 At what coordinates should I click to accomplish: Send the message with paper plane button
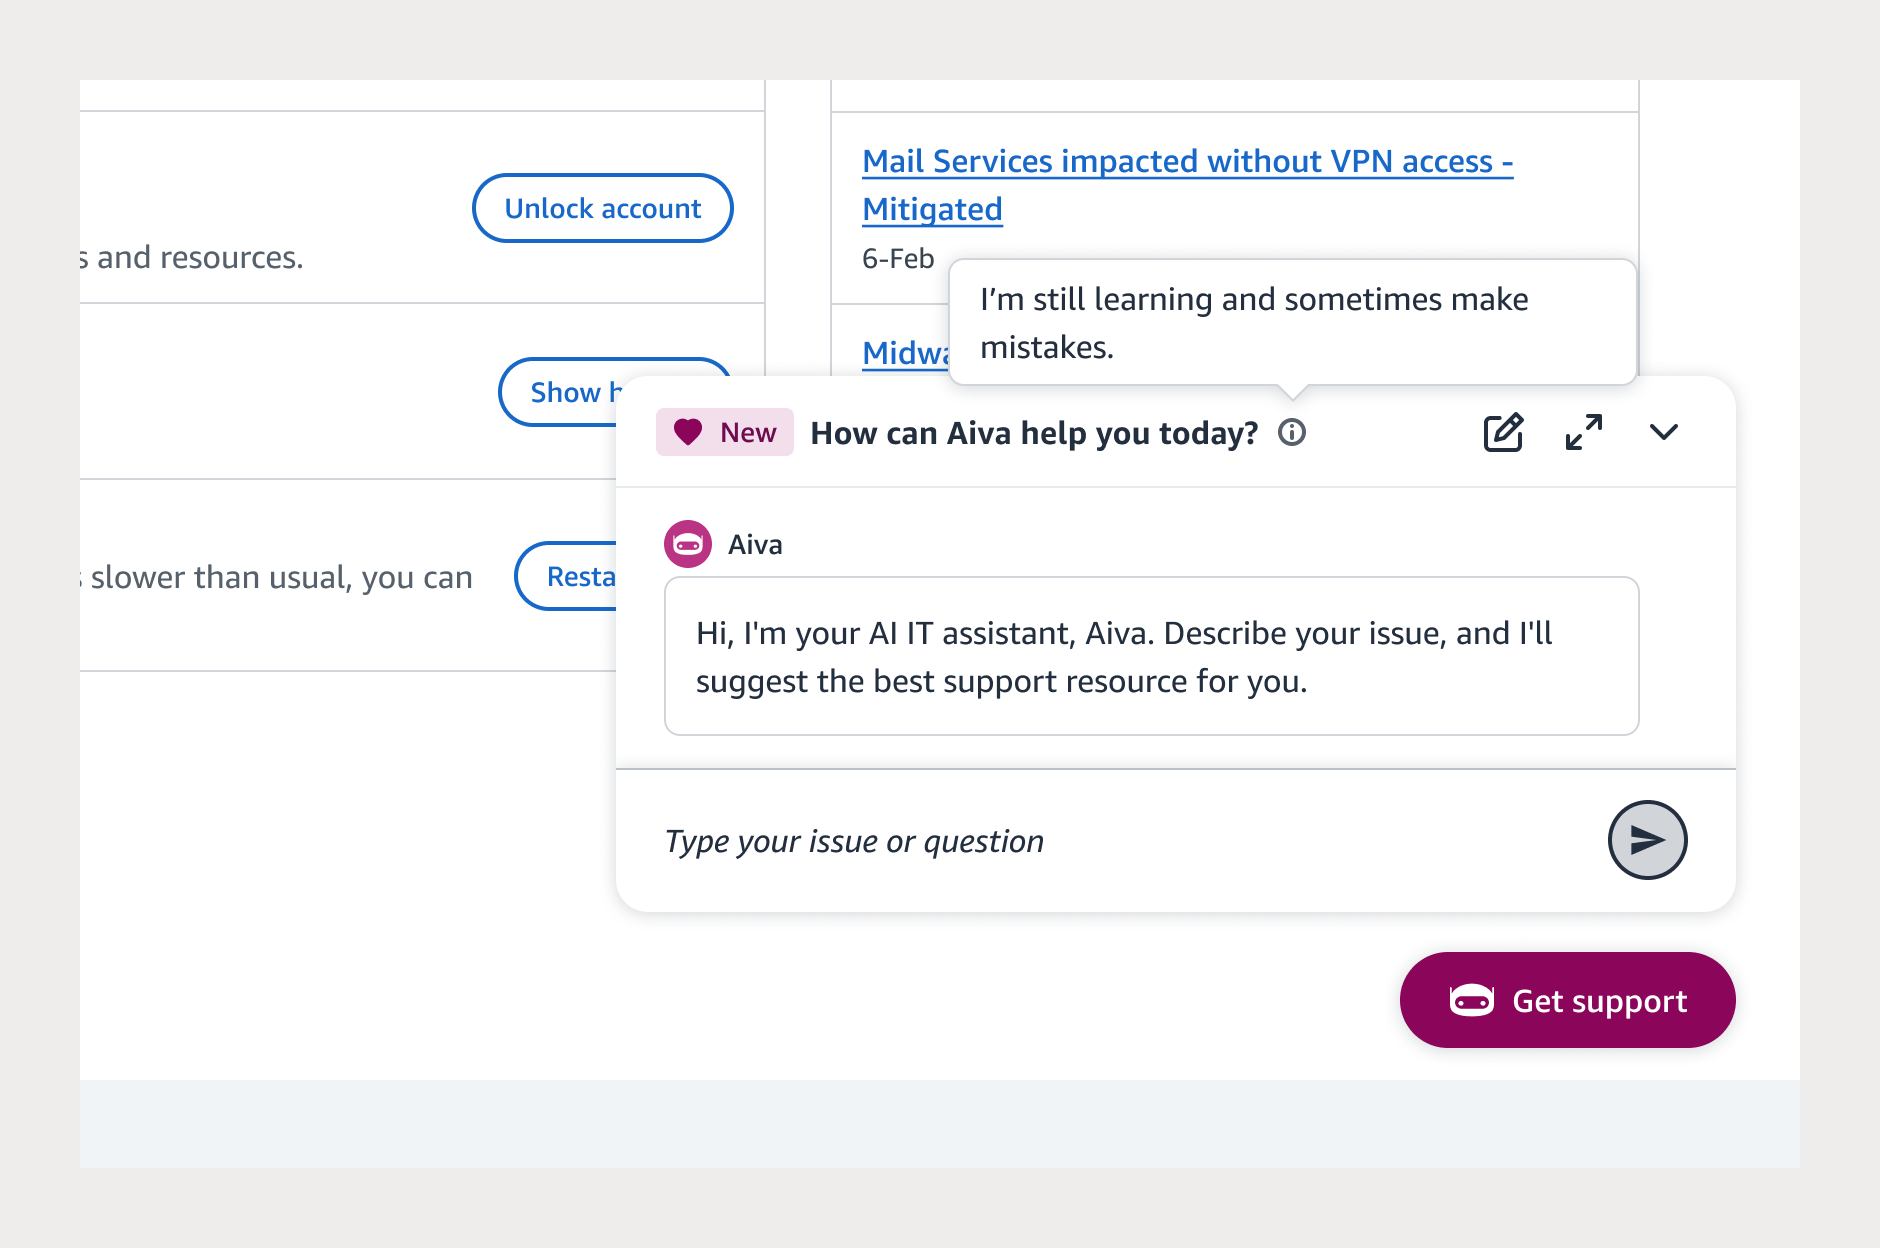point(1647,840)
